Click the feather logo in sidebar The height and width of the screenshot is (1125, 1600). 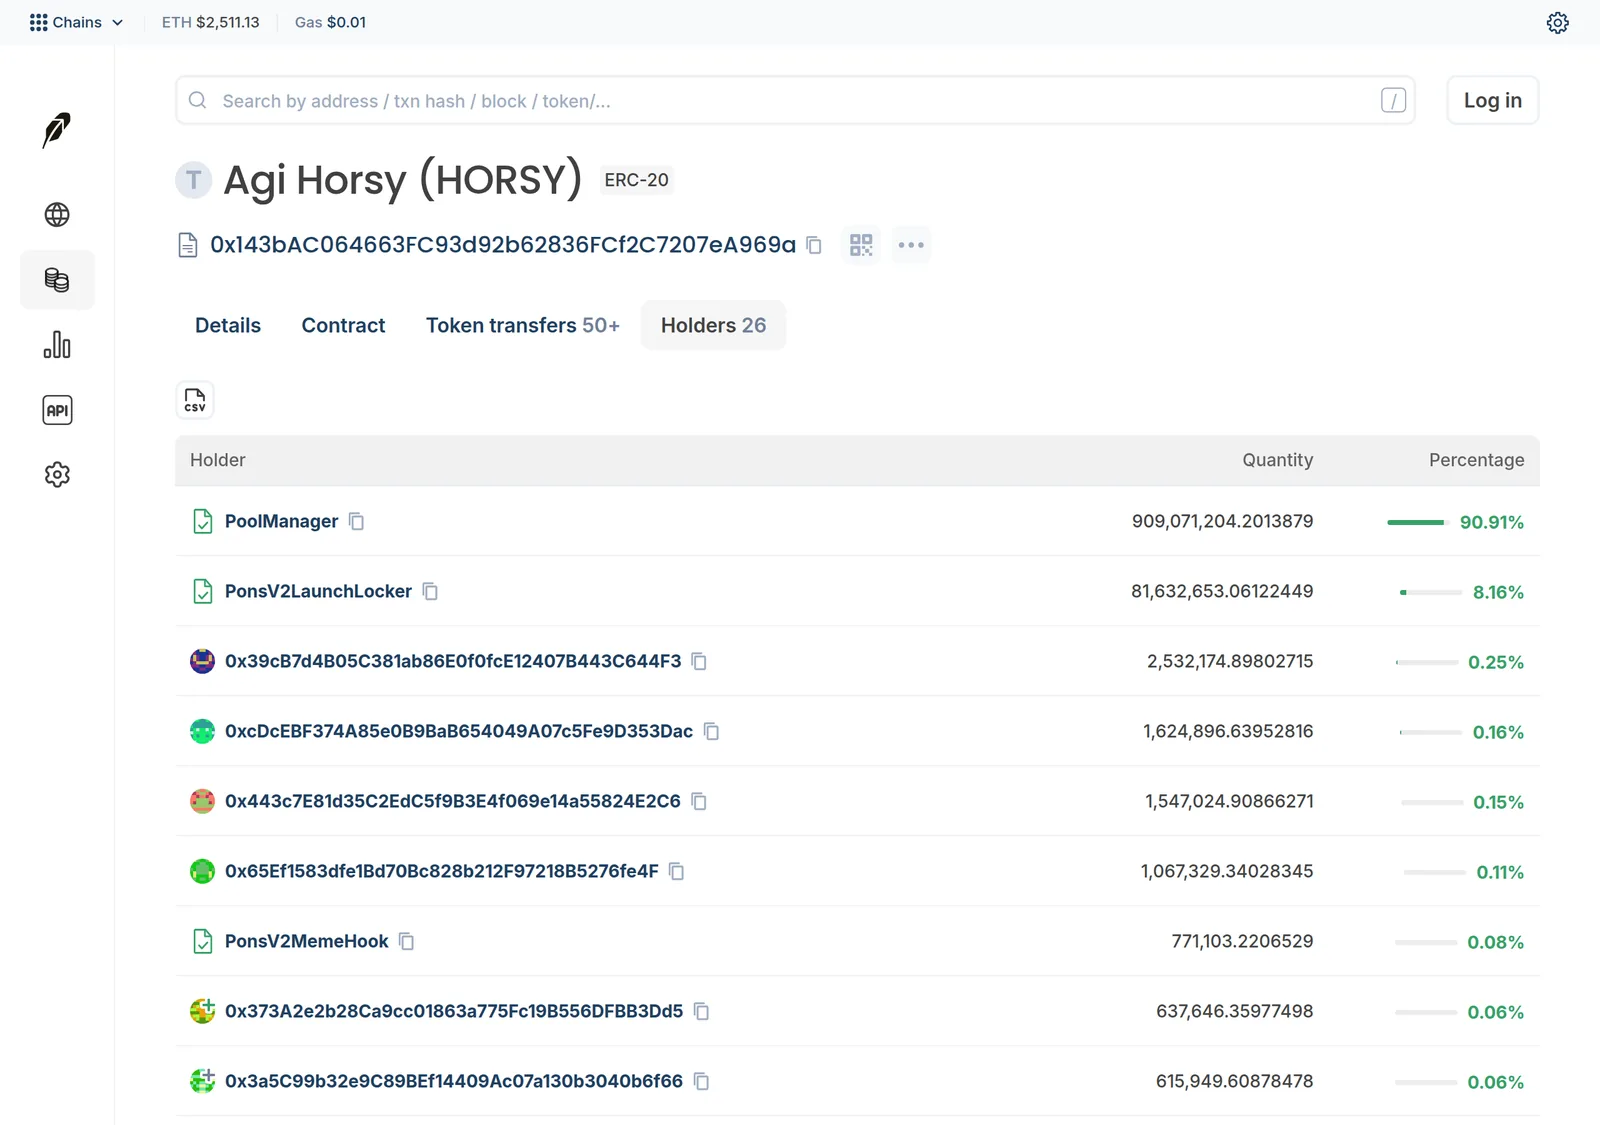(57, 130)
